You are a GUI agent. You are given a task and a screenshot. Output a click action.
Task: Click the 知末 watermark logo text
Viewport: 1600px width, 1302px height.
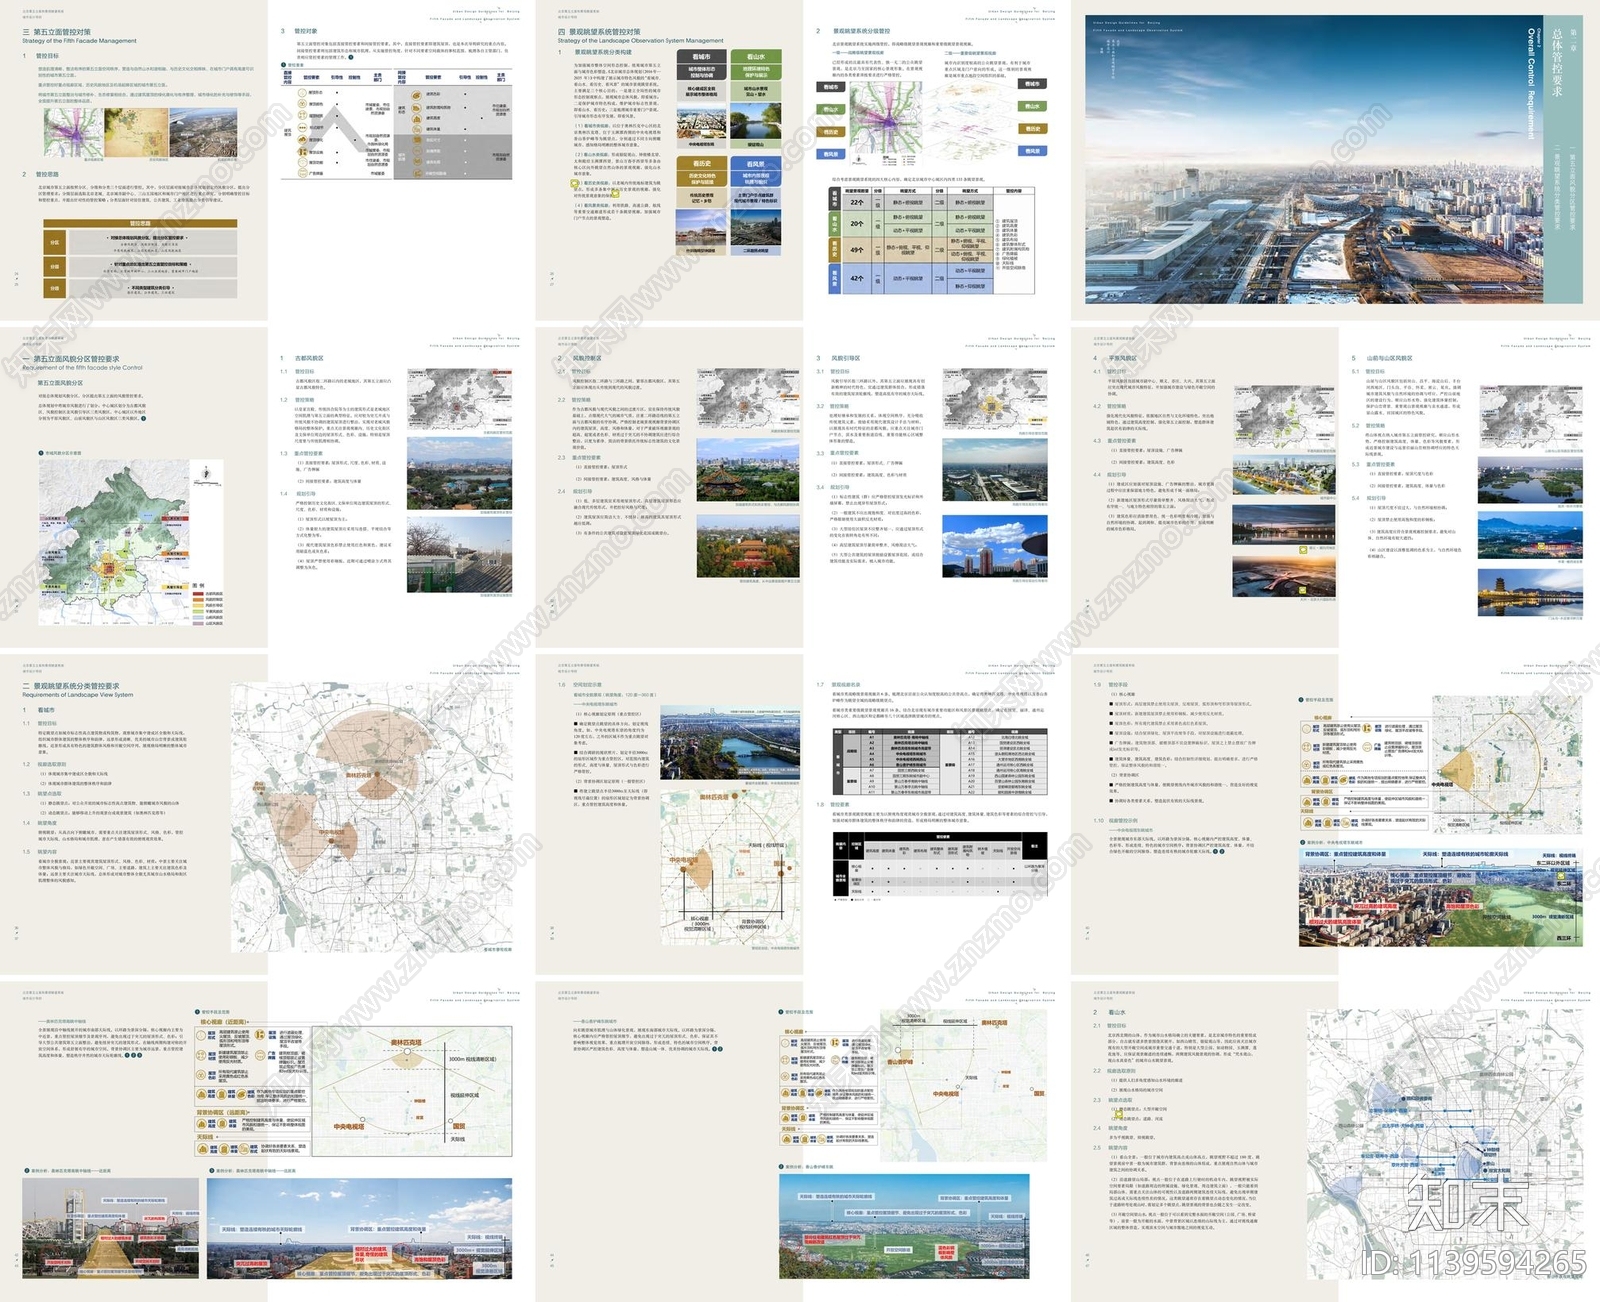click(1468, 1202)
